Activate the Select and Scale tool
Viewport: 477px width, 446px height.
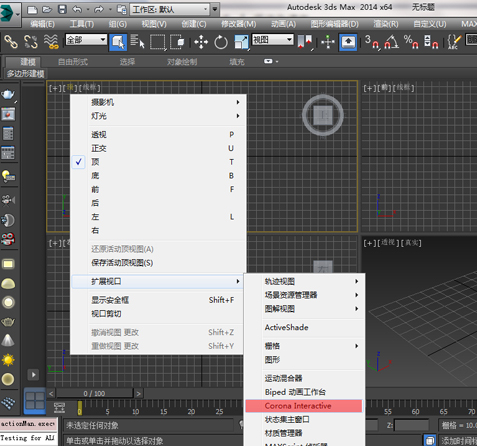pos(241,42)
